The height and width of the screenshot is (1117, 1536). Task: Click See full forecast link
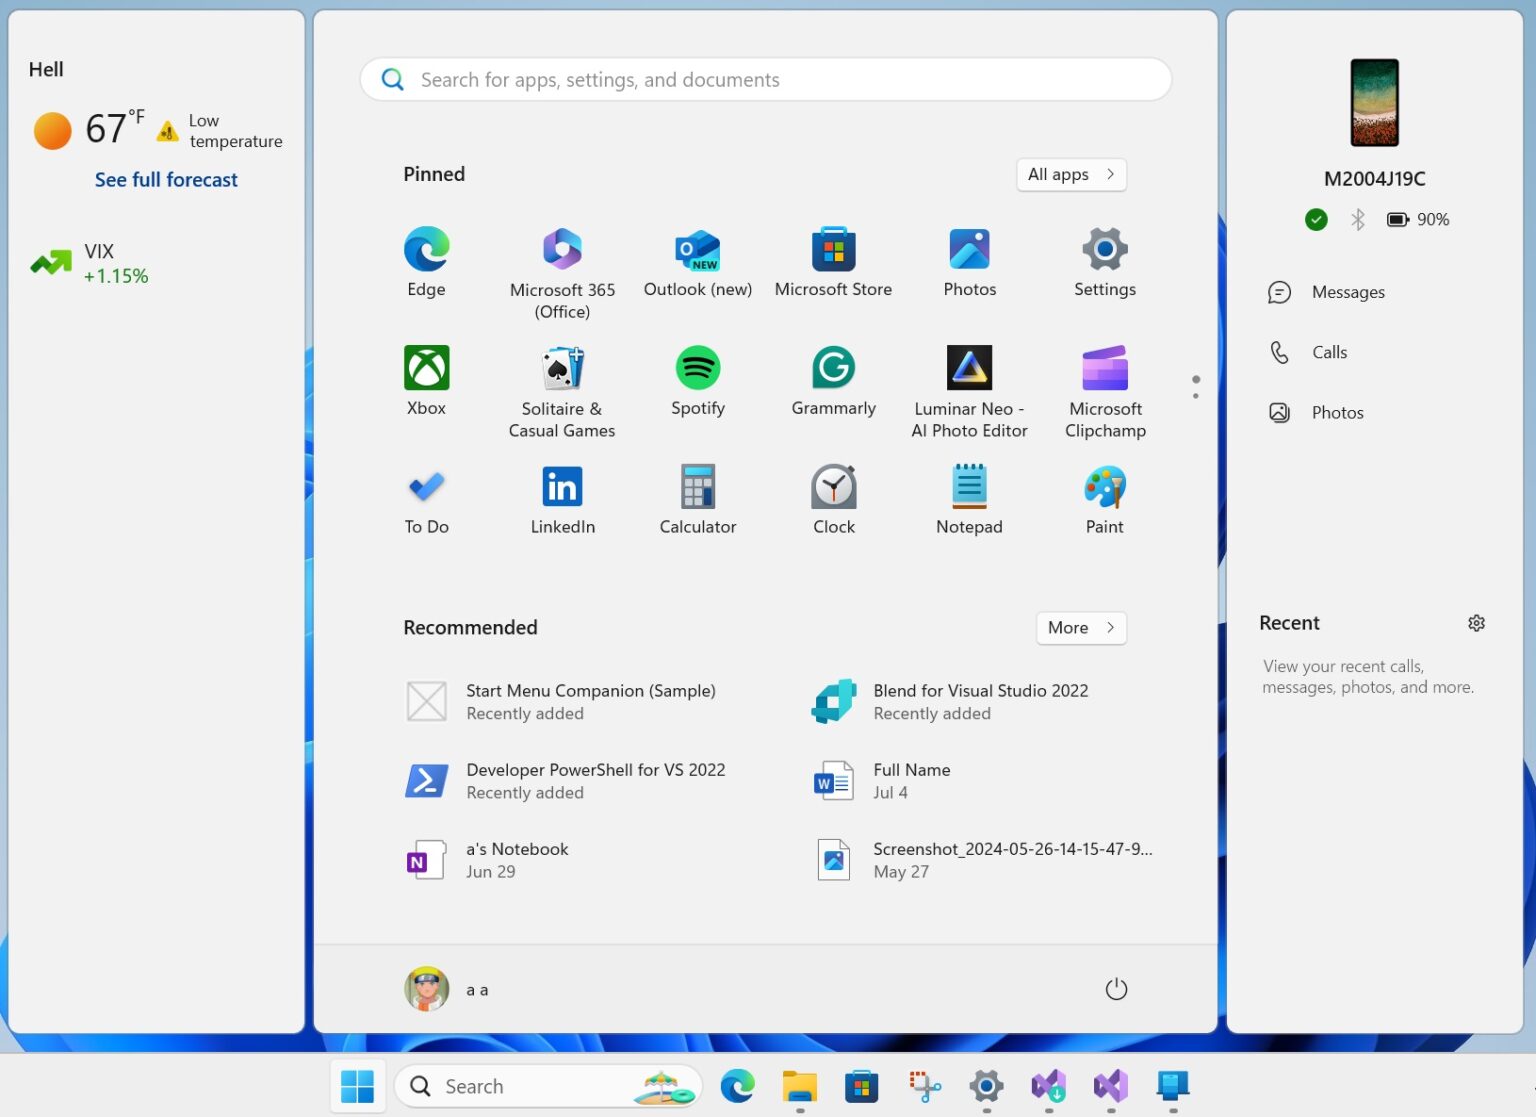pyautogui.click(x=166, y=179)
